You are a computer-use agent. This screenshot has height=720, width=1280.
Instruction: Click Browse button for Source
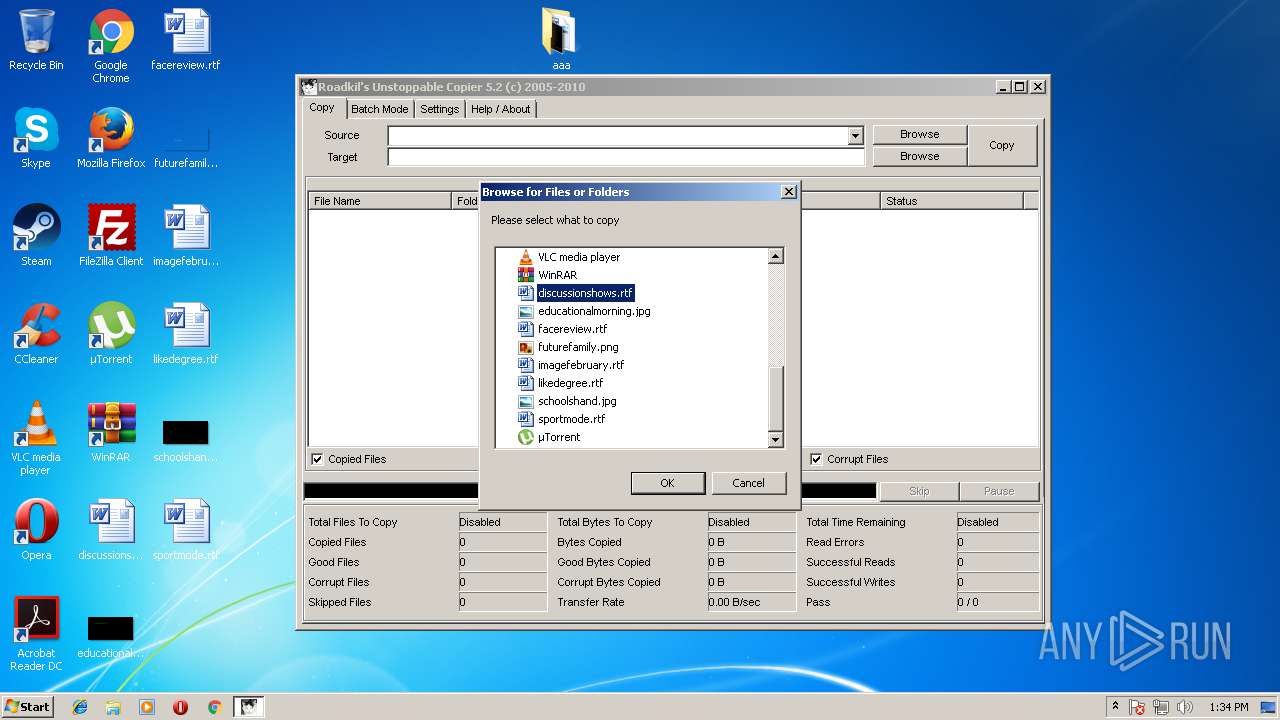coord(919,134)
